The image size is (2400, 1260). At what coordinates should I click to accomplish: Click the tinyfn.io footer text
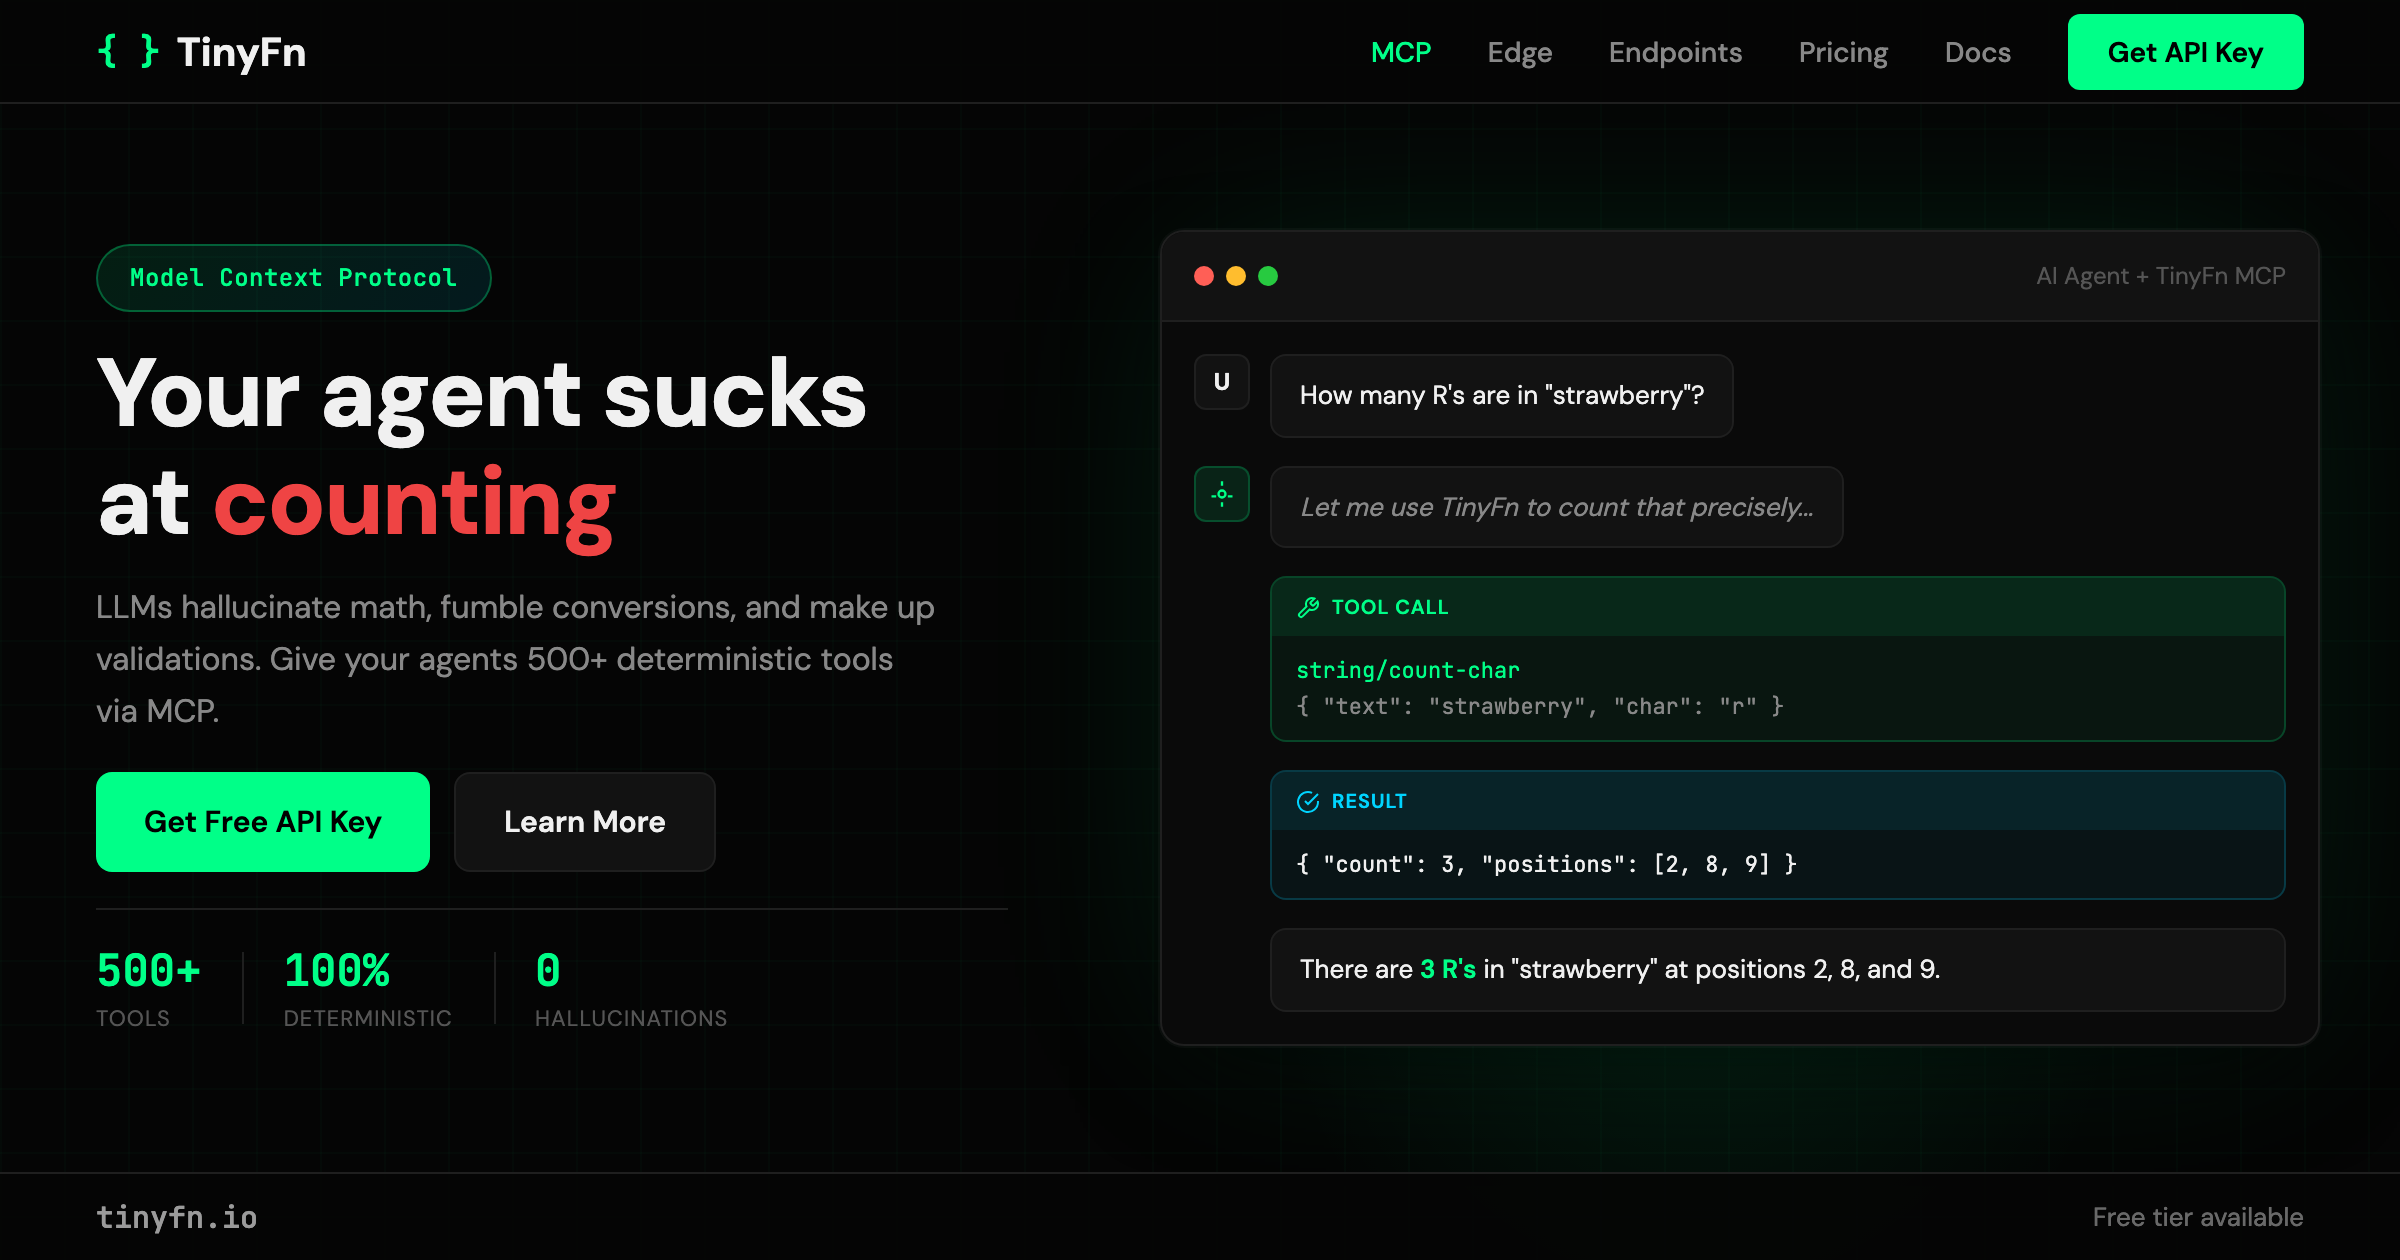coord(177,1217)
